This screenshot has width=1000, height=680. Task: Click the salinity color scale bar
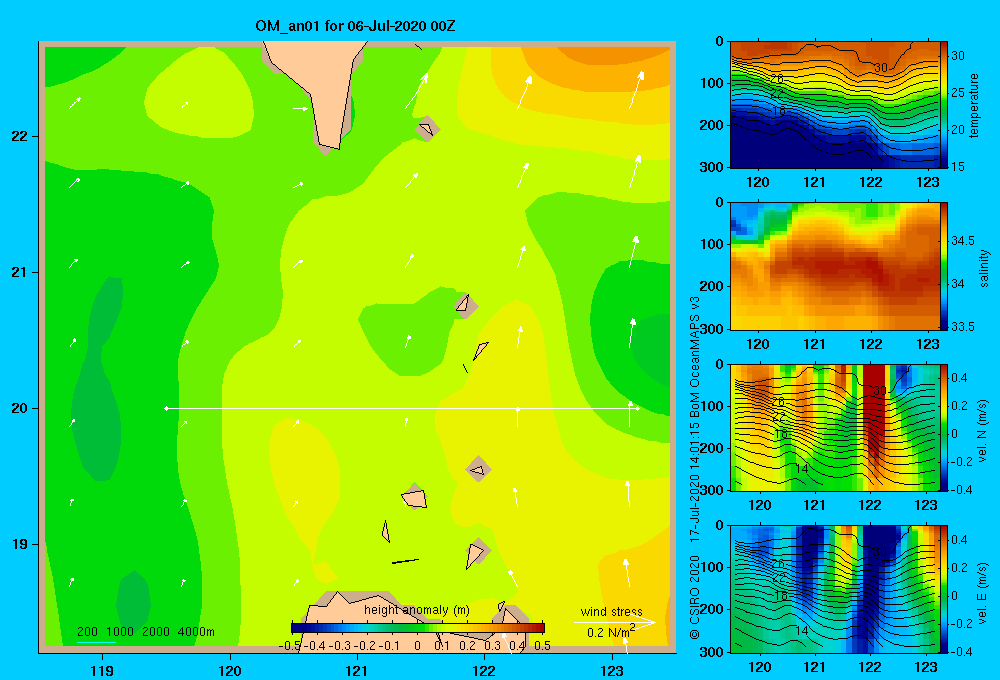[x=944, y=266]
